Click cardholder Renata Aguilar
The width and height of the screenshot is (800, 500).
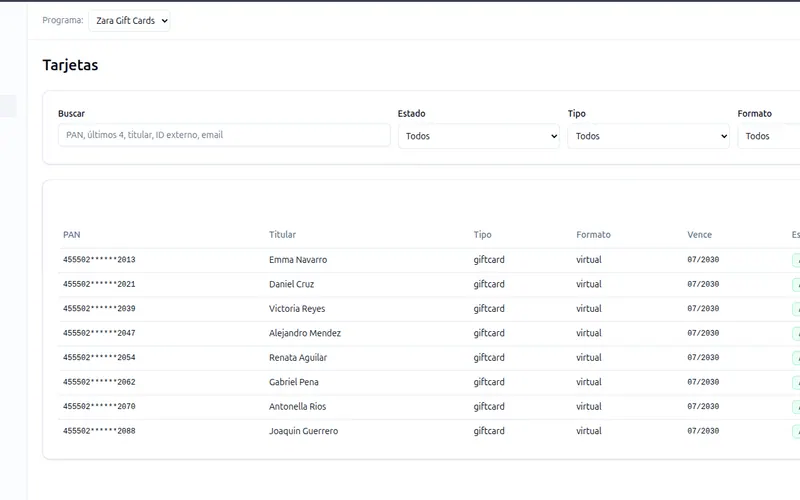point(298,358)
